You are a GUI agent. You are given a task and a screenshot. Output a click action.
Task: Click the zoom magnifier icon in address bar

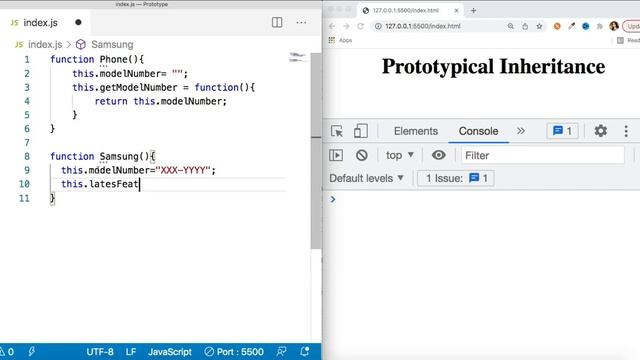511,26
